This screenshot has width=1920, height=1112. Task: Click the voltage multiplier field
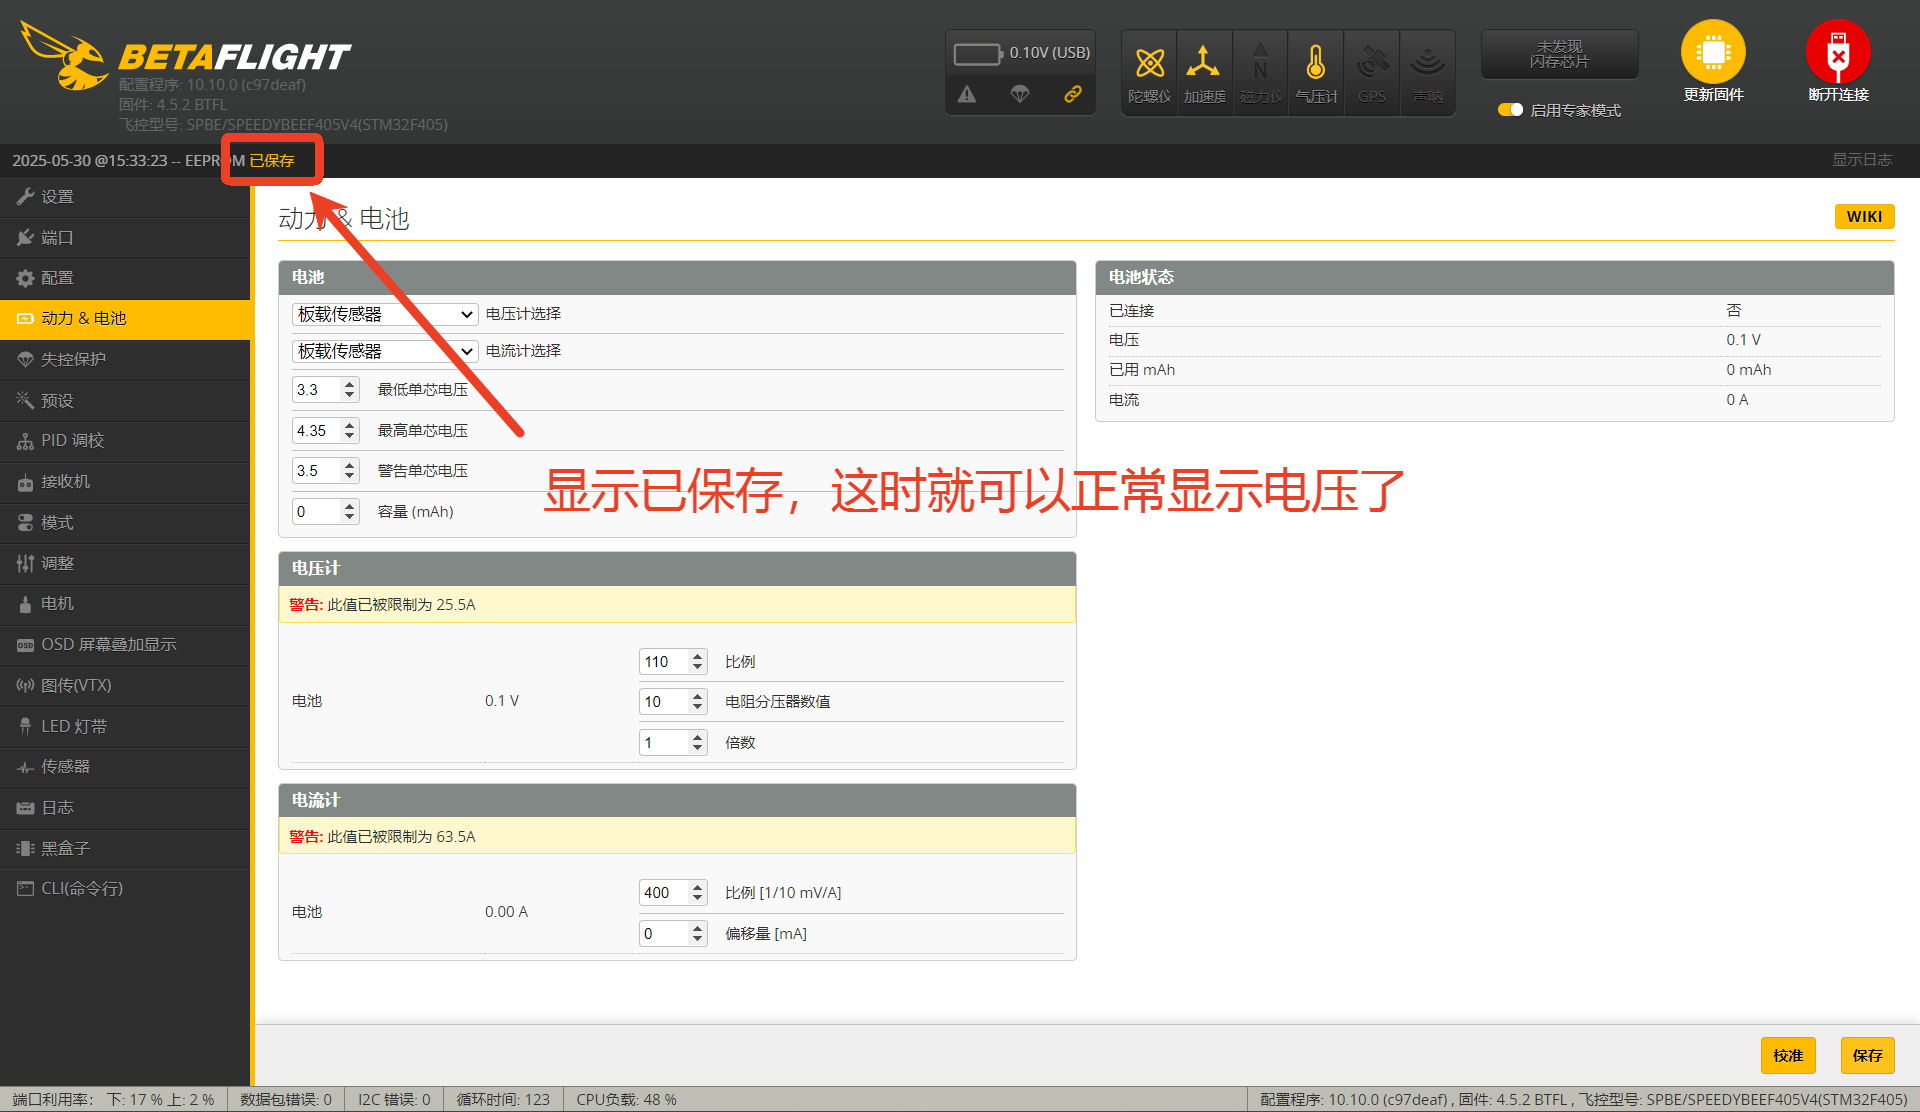pyautogui.click(x=673, y=743)
